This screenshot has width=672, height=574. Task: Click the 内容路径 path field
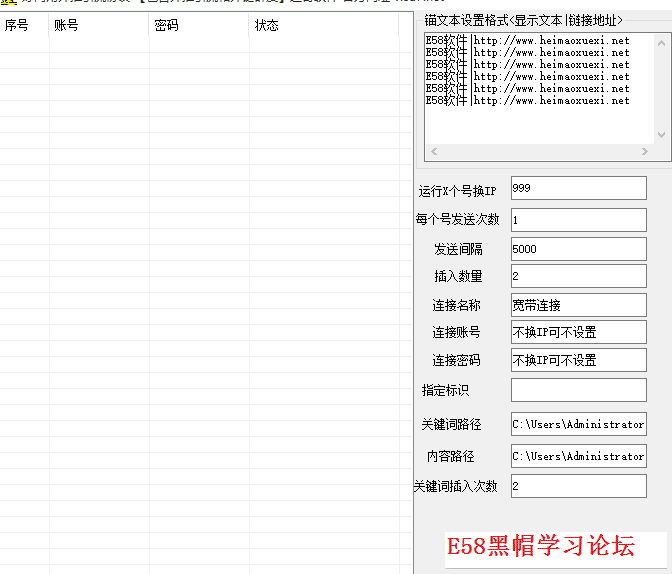(577, 456)
